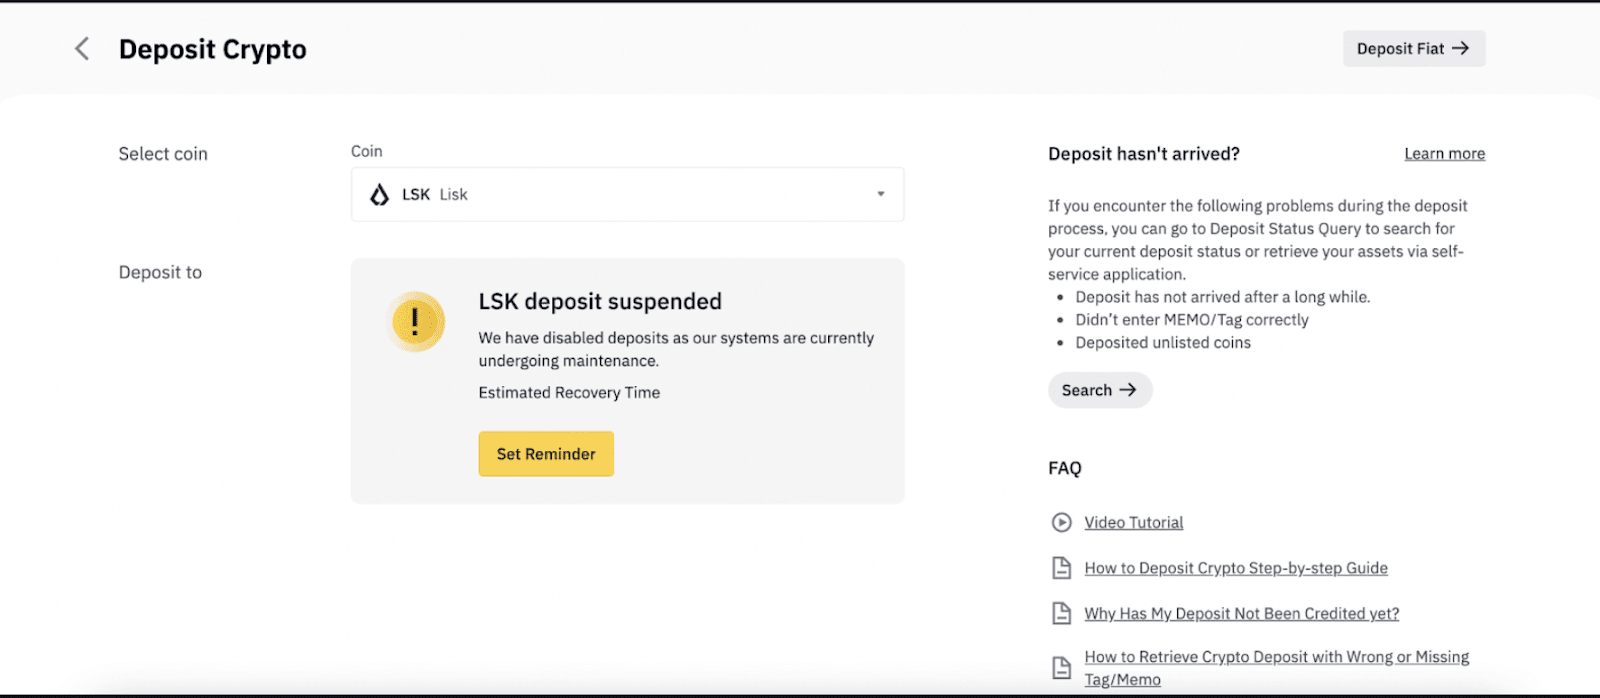Viewport: 1600px width, 698px height.
Task: Expand the coin list using the caret arrow
Action: coord(881,194)
